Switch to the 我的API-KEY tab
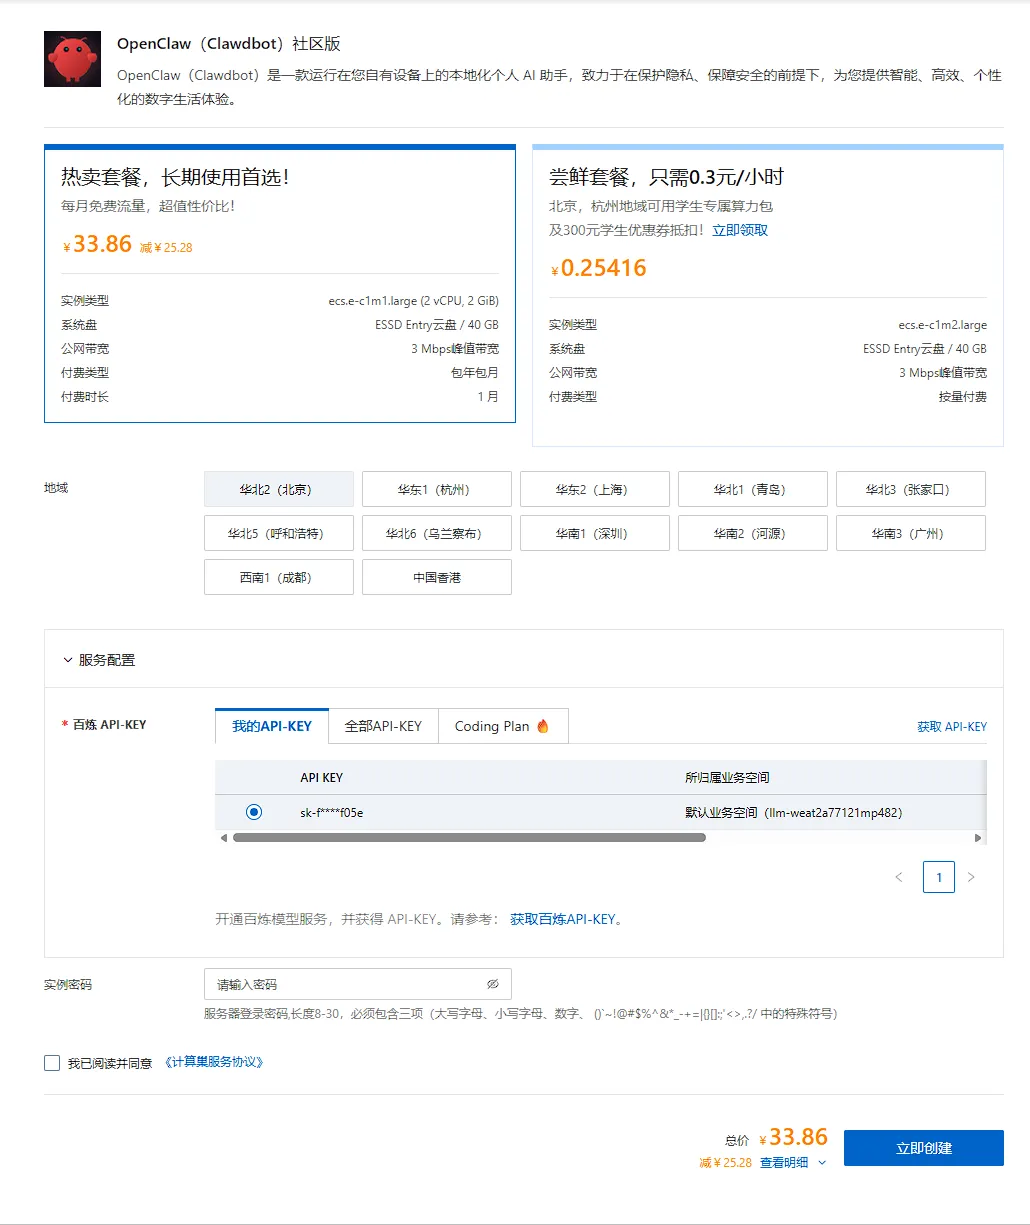Screen dimensions: 1030x1225 click(272, 726)
